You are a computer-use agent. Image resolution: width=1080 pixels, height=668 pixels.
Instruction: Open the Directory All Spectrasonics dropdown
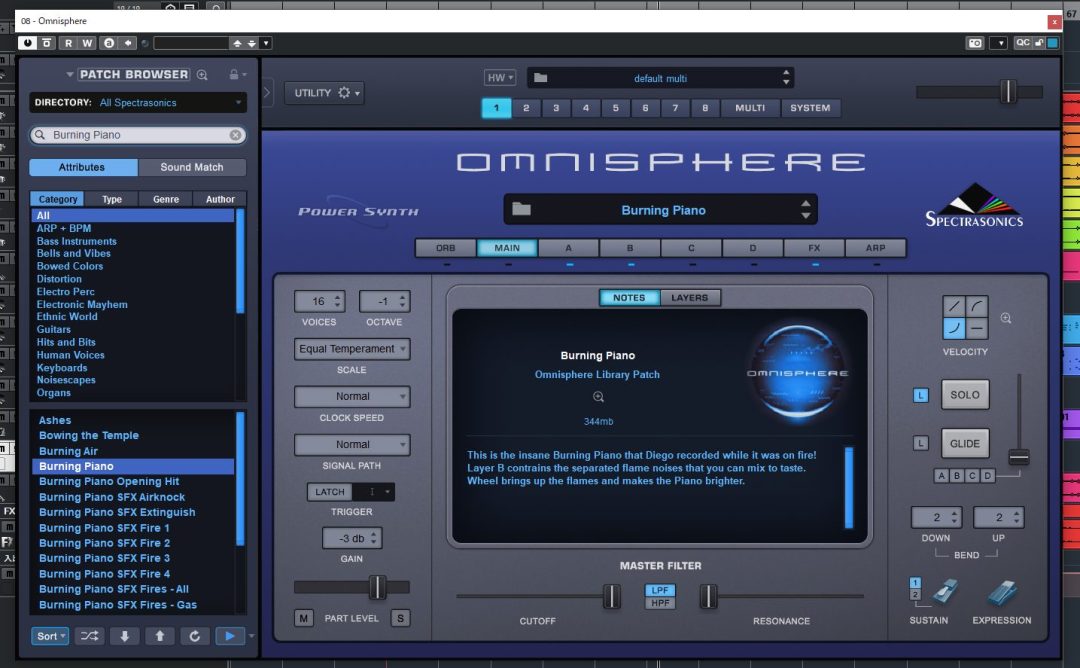click(138, 103)
